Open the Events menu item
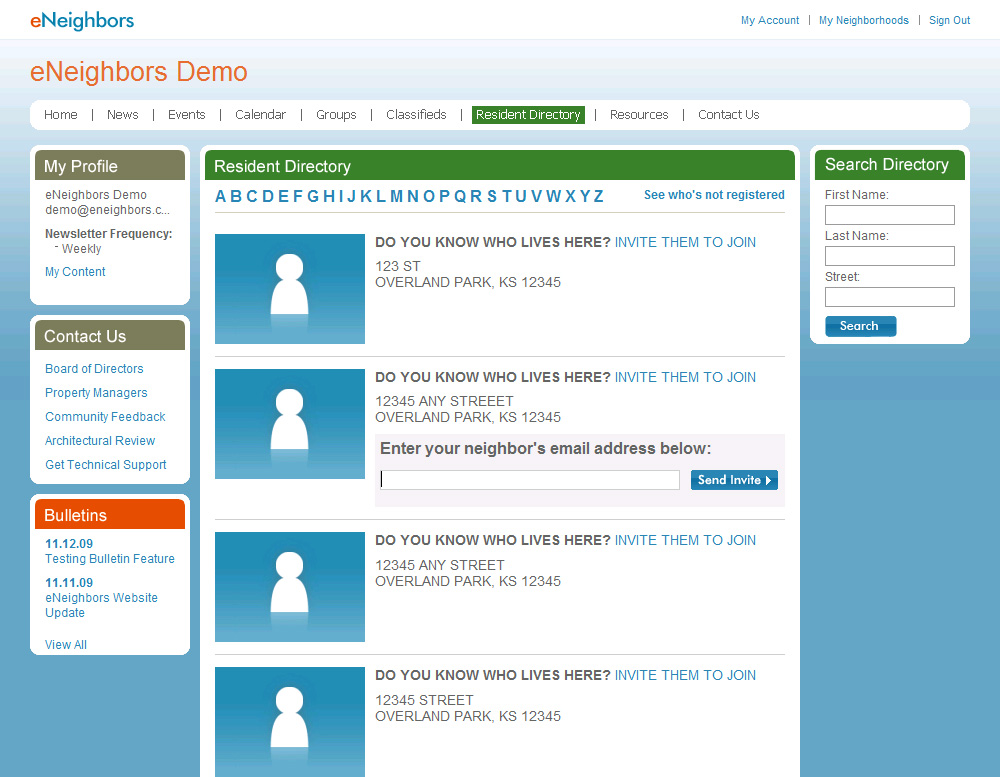Image resolution: width=1000 pixels, height=777 pixels. click(x=186, y=115)
